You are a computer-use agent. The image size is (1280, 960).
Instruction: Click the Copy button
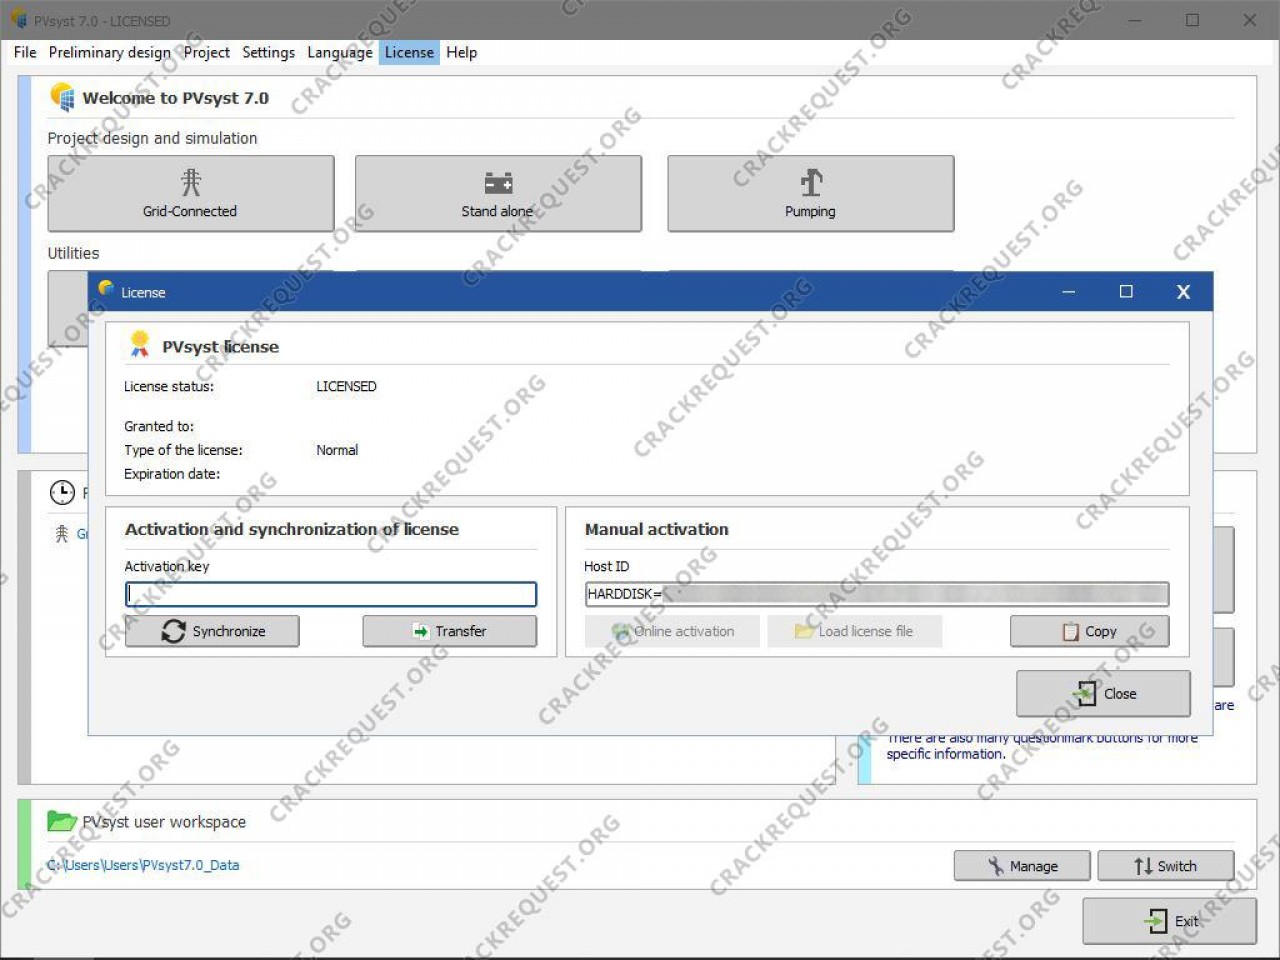click(1089, 631)
